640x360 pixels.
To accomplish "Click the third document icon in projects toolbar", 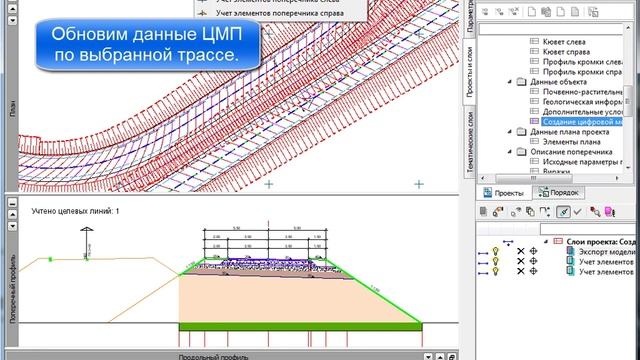I will click(x=561, y=12).
